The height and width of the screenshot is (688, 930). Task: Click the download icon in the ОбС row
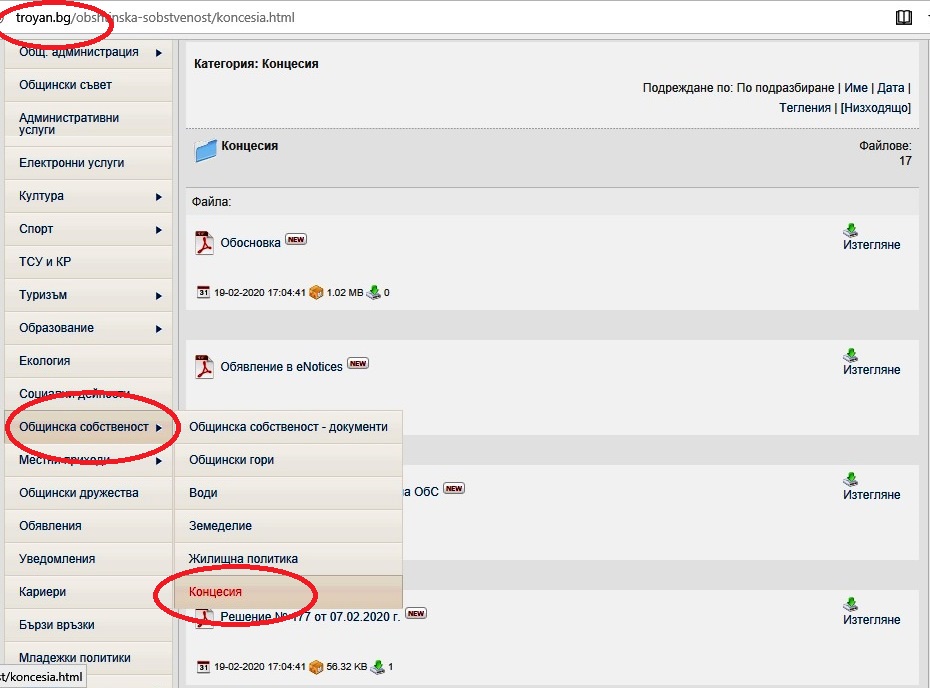pos(851,479)
